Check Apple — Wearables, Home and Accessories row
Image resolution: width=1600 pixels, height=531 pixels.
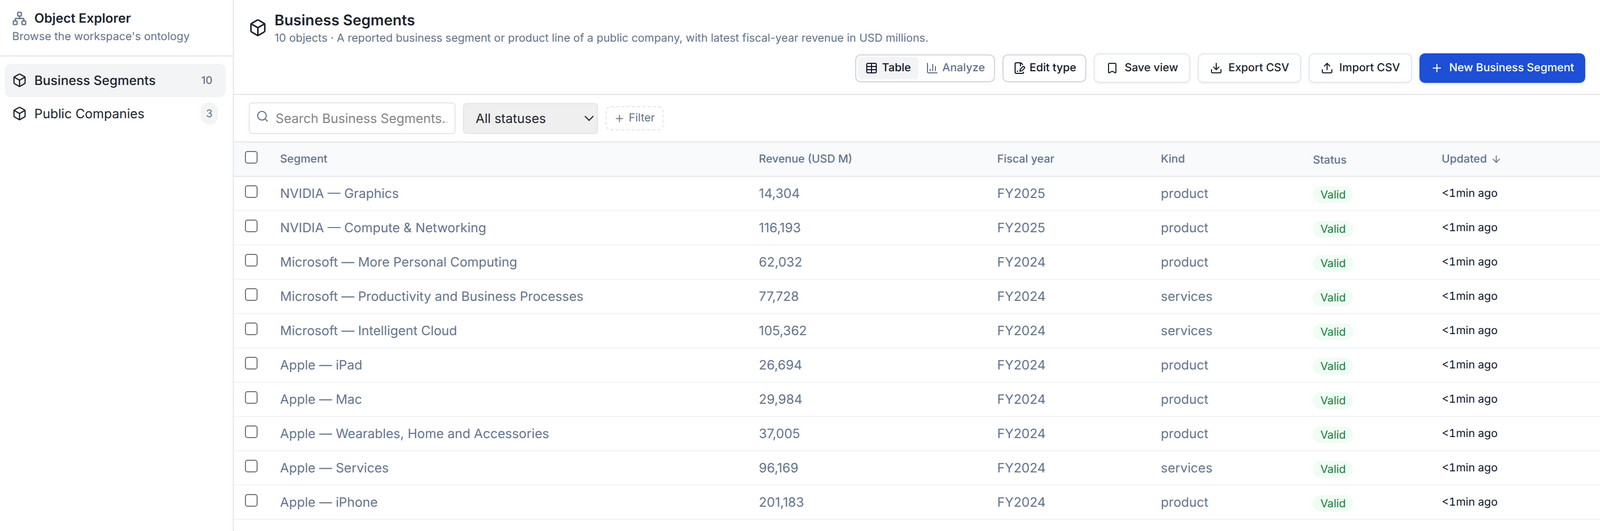coord(251,432)
